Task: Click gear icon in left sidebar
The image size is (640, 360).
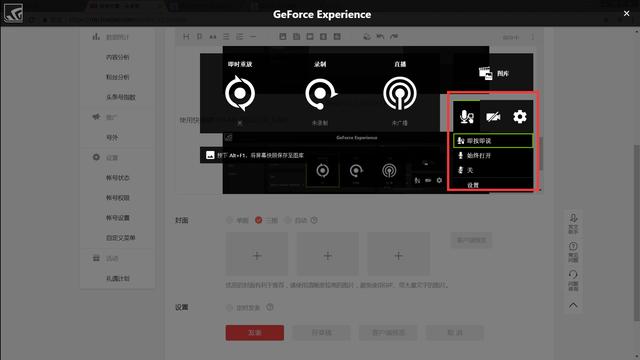Action: point(96,157)
